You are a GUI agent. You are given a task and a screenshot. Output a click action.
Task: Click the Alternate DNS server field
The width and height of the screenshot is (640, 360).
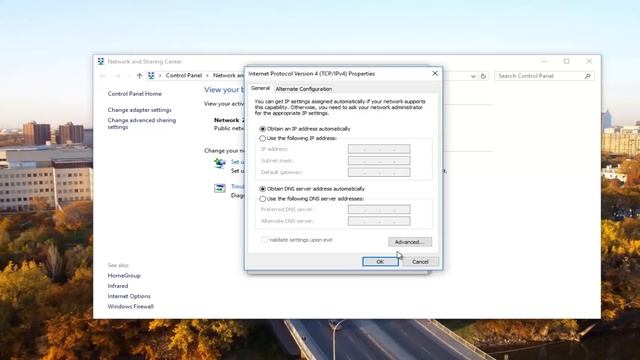379,221
